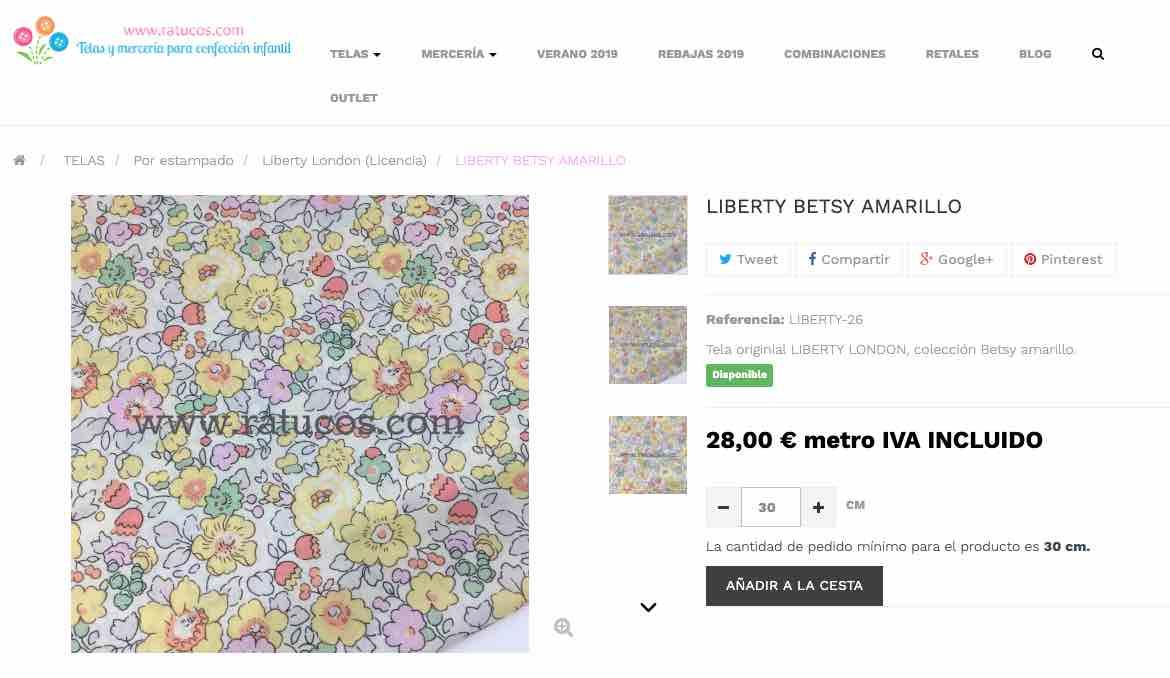Go to the home icon in the breadcrumb
This screenshot has height=678, width=1170.
point(19,160)
